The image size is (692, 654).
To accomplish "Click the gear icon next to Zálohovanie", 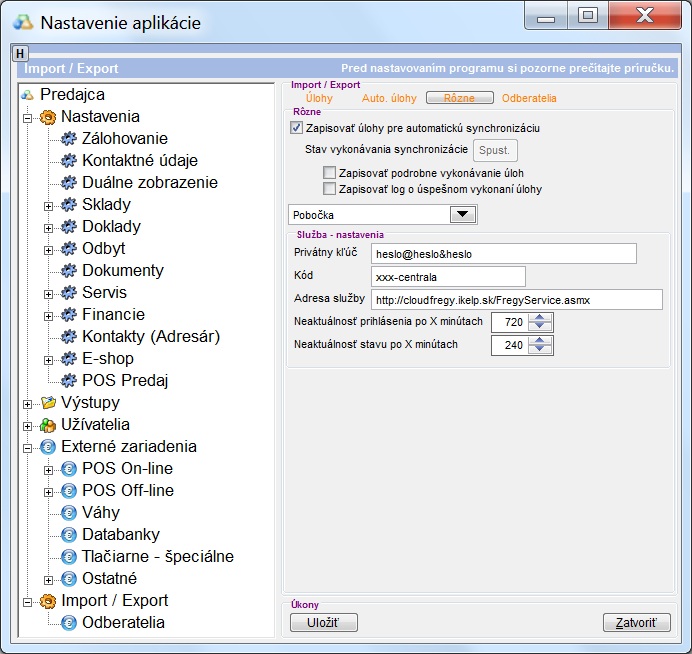I will pyautogui.click(x=69, y=139).
